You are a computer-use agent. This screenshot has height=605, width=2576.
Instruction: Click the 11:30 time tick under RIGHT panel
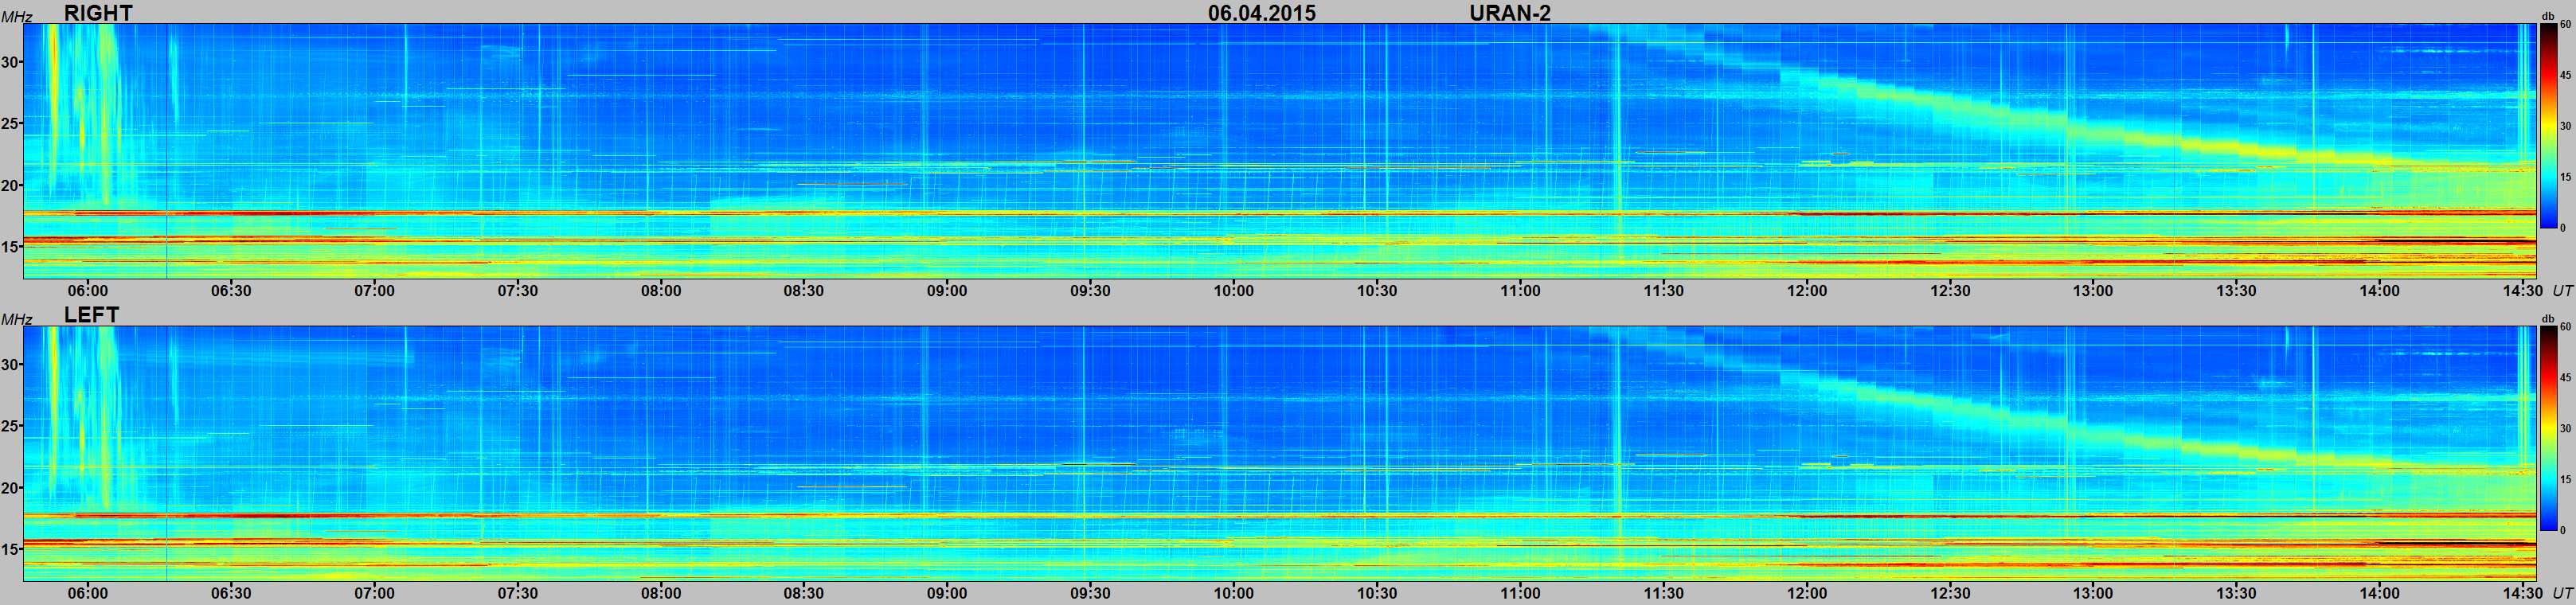coord(1663,291)
